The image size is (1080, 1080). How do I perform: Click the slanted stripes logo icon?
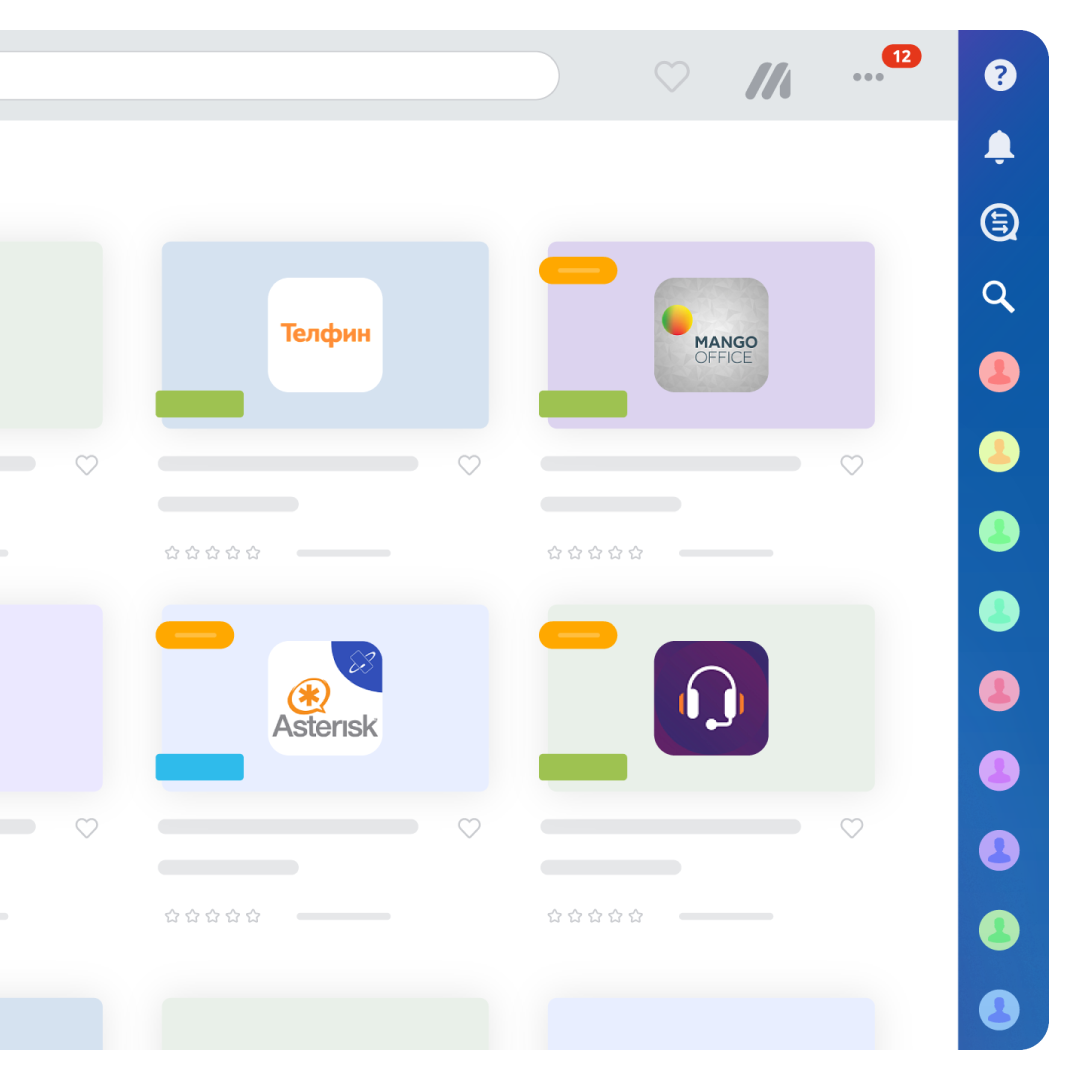coord(768,81)
